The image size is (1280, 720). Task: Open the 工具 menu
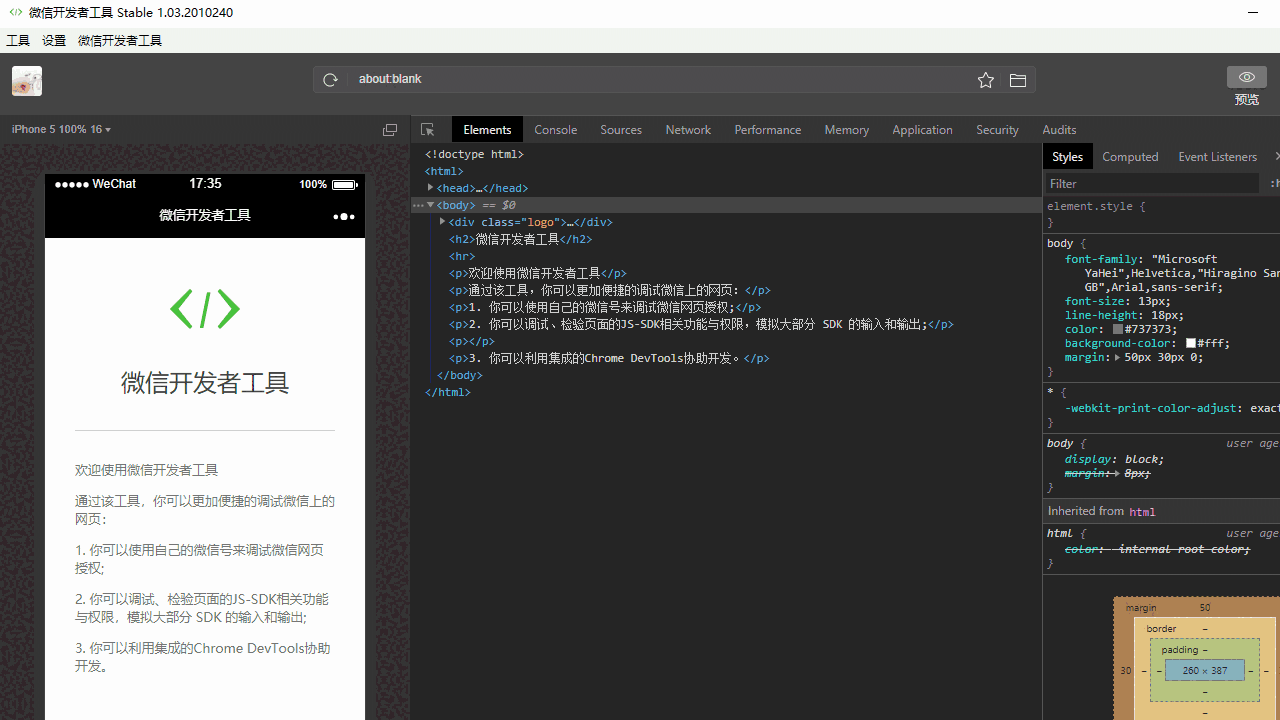(17, 40)
